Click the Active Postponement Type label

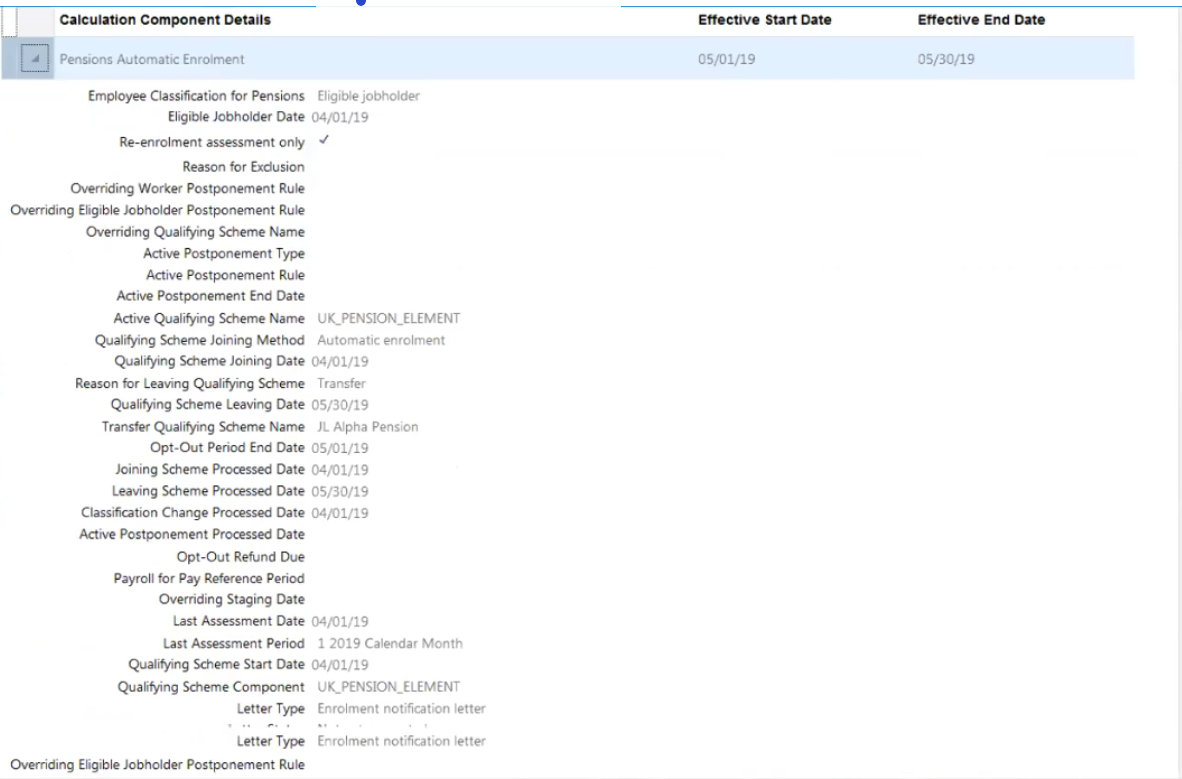pos(224,254)
